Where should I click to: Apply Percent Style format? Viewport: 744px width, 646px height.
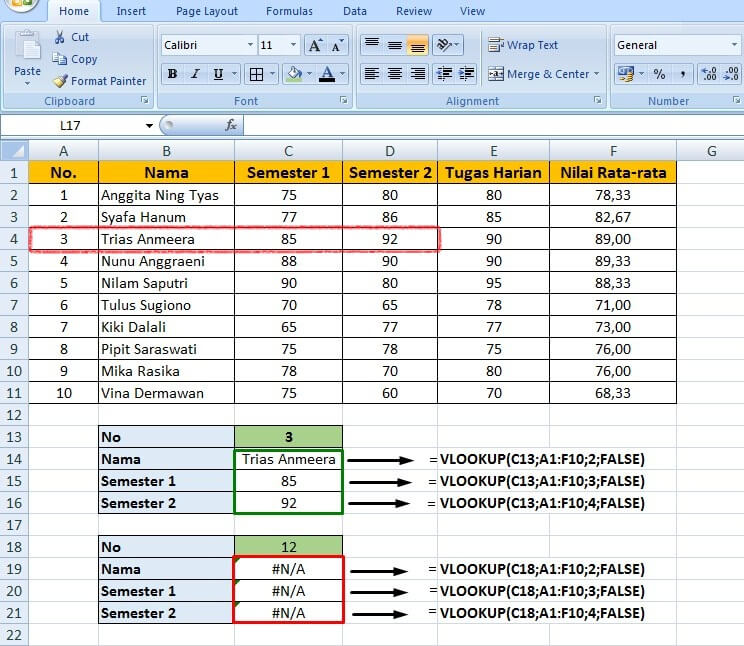click(x=659, y=74)
